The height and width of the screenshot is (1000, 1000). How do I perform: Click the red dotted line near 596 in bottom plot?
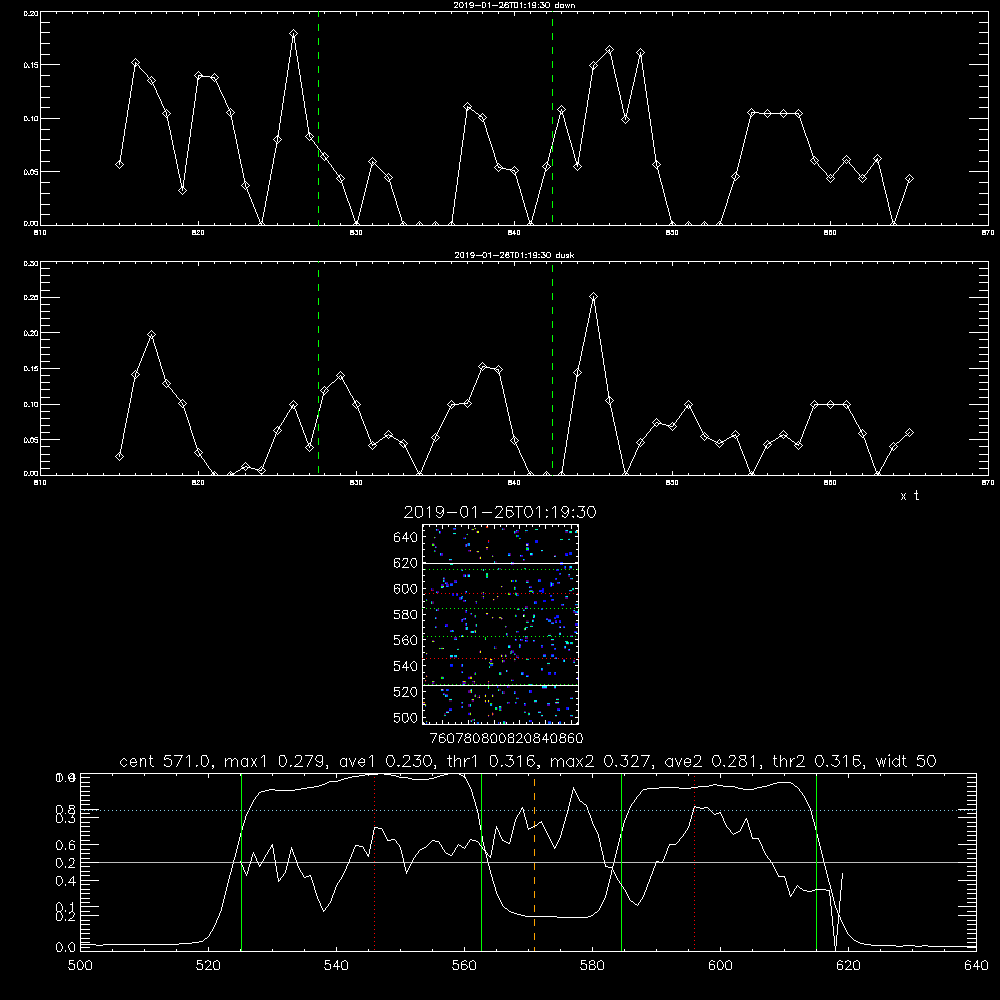pyautogui.click(x=694, y=861)
